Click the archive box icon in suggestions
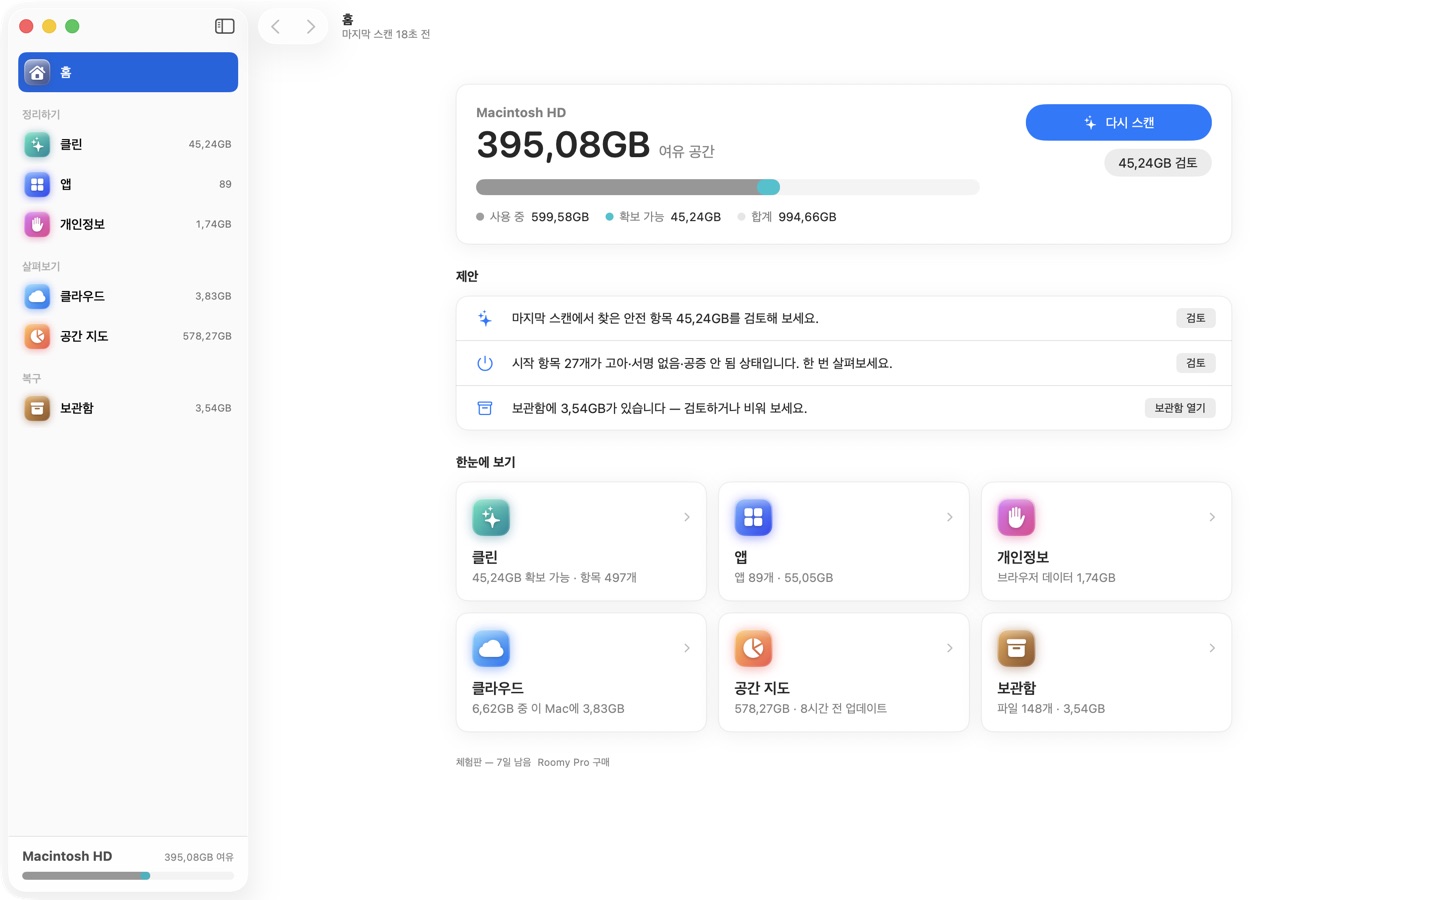Viewport: 1440px width, 900px height. click(x=485, y=408)
